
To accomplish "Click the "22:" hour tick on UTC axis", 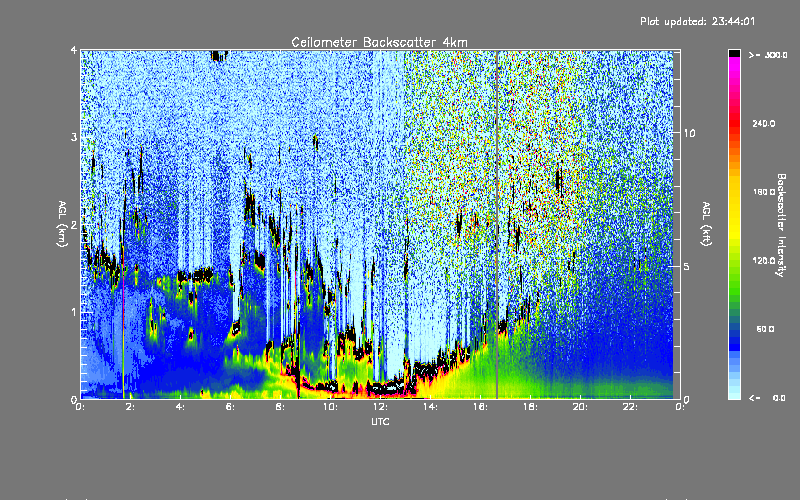I will (x=630, y=407).
